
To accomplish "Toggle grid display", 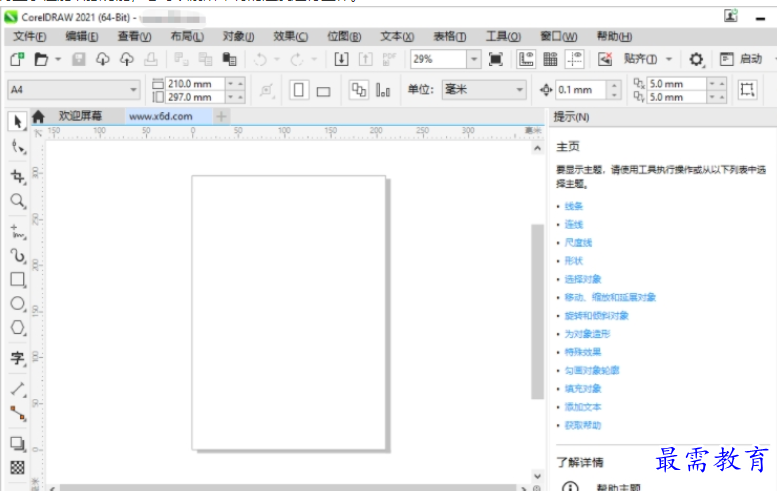I will coord(550,59).
